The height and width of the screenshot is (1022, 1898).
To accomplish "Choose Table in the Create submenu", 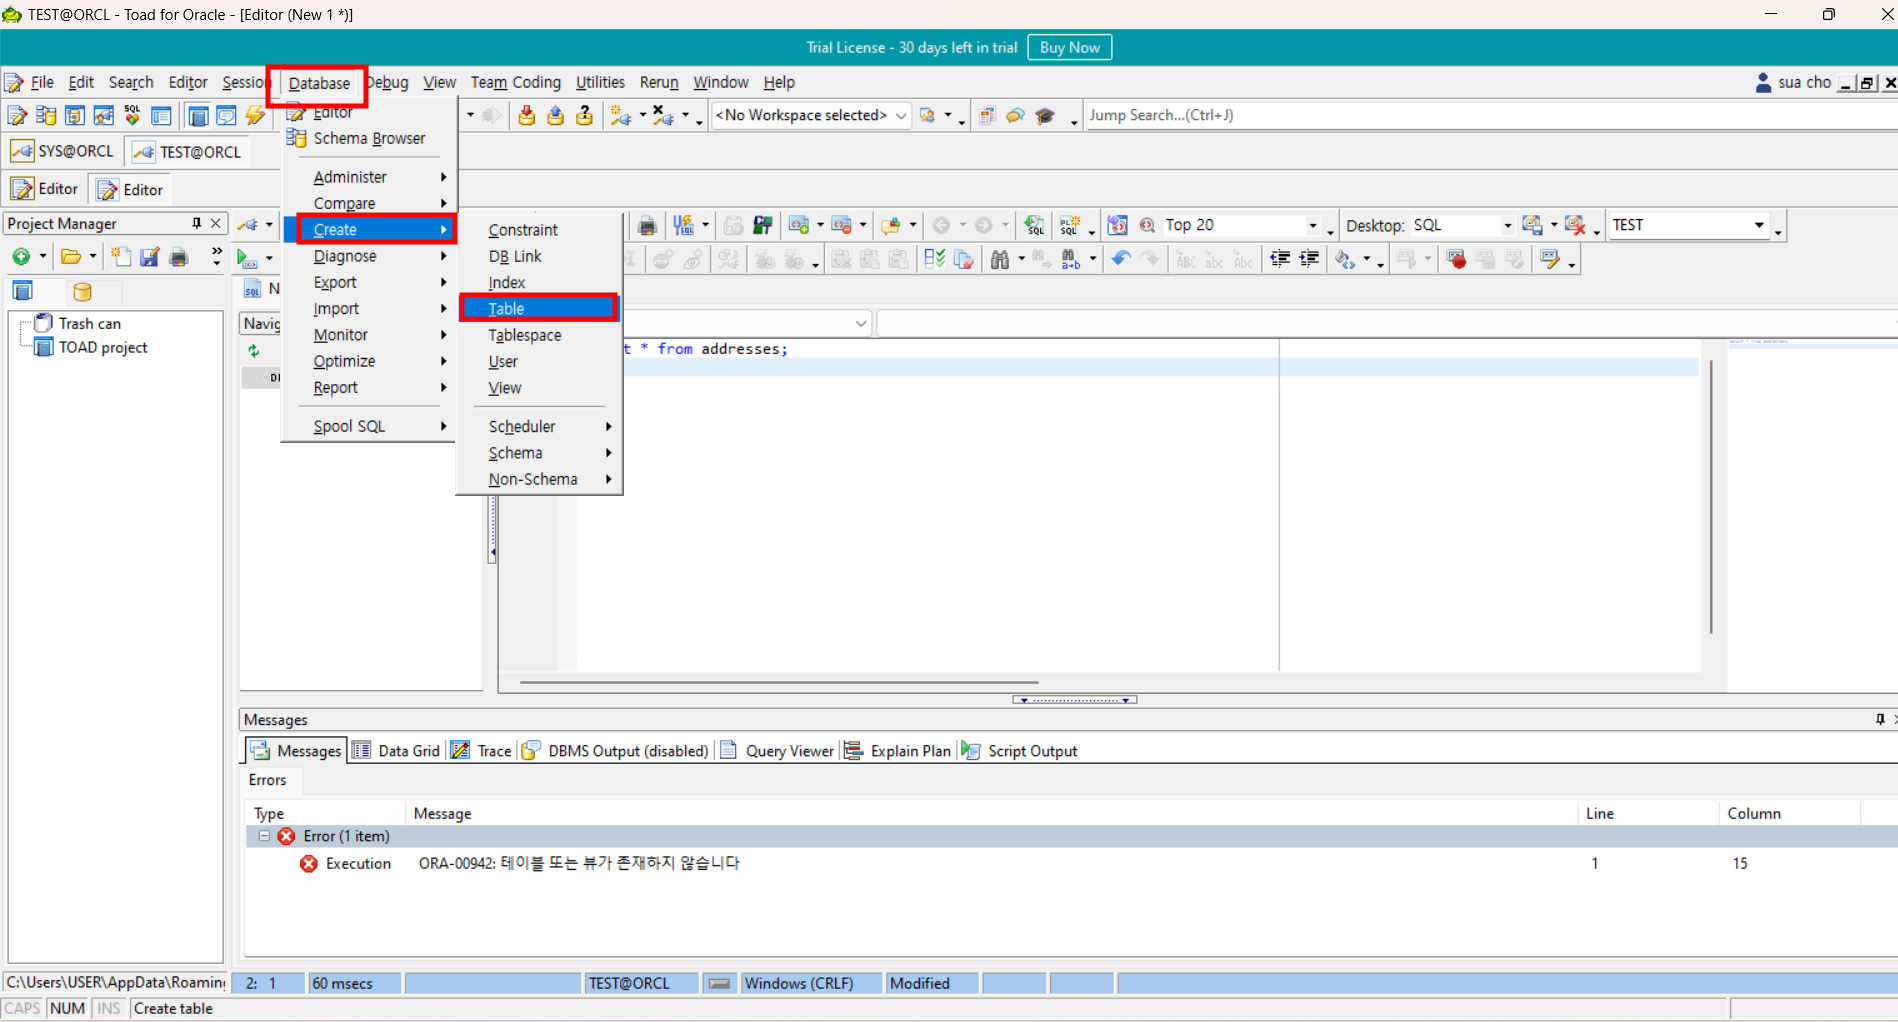I will tap(539, 309).
